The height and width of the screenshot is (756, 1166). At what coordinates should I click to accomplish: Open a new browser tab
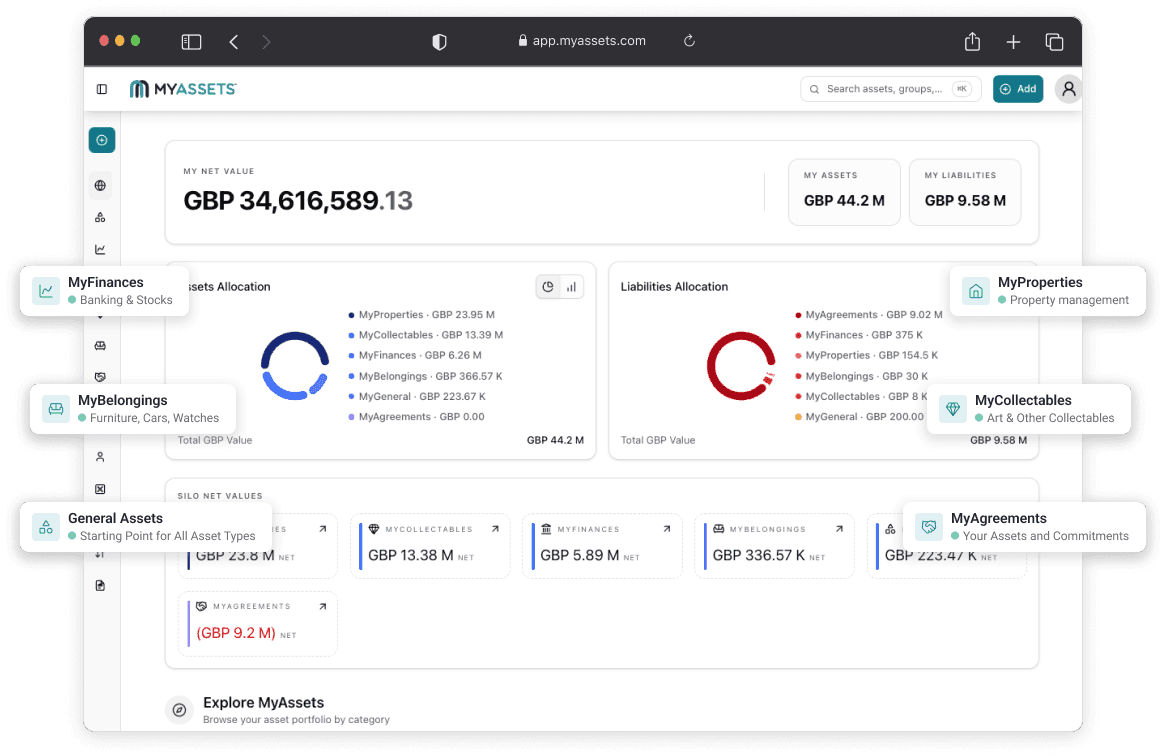(1013, 42)
